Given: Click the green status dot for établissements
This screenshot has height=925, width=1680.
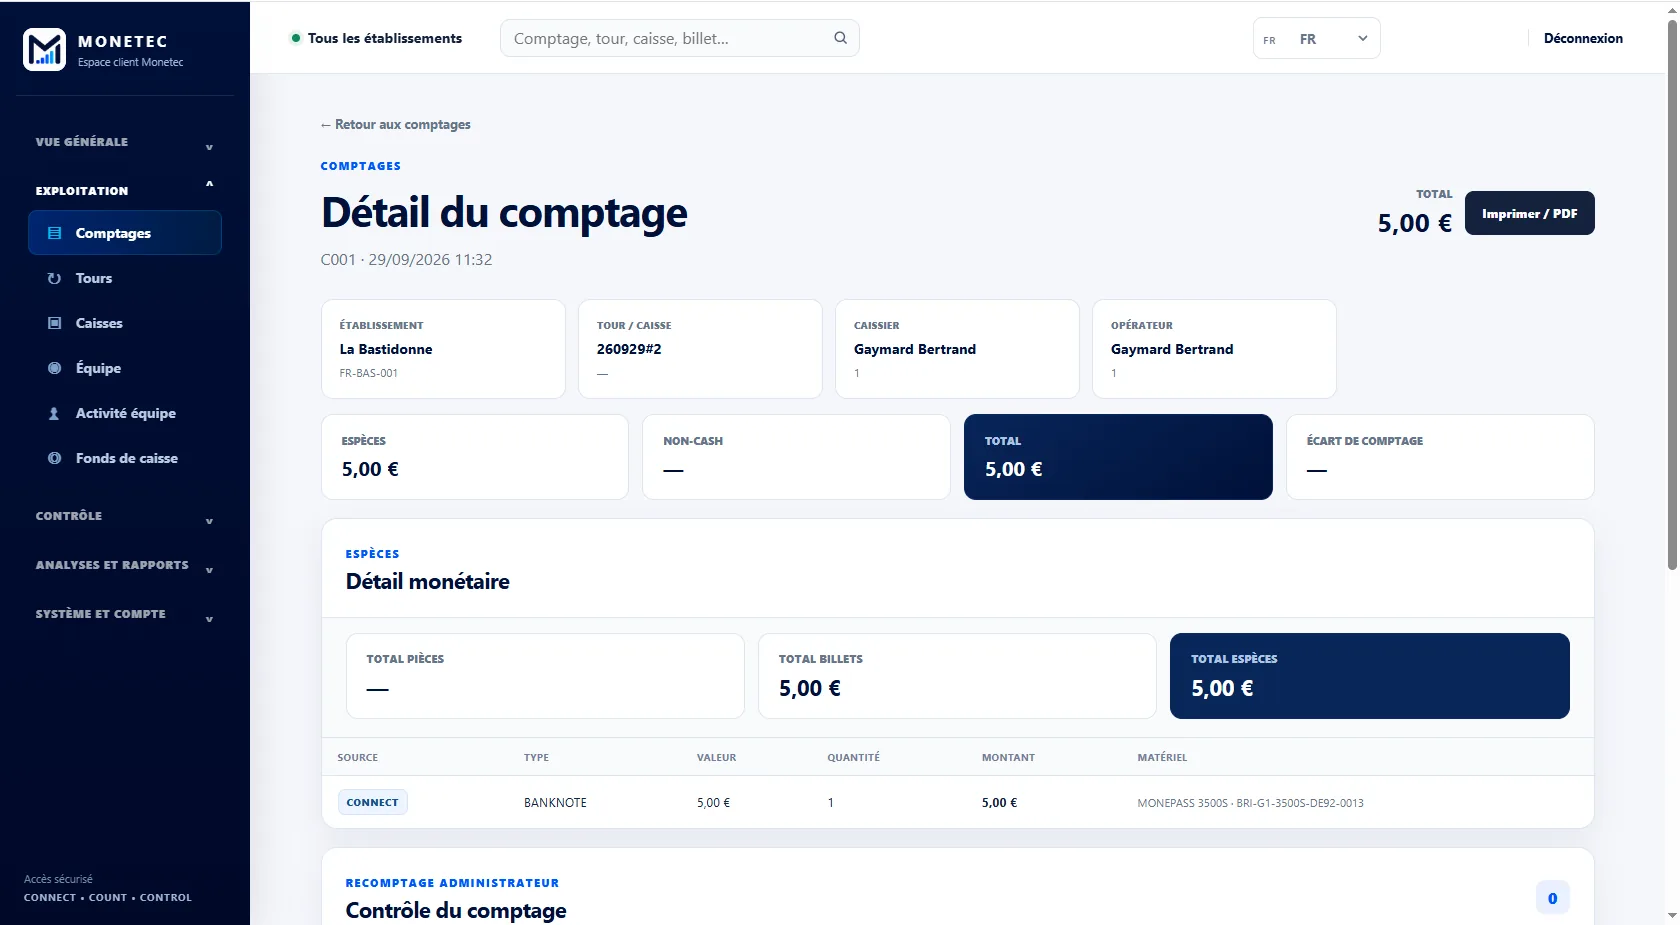Looking at the screenshot, I should click(x=296, y=38).
